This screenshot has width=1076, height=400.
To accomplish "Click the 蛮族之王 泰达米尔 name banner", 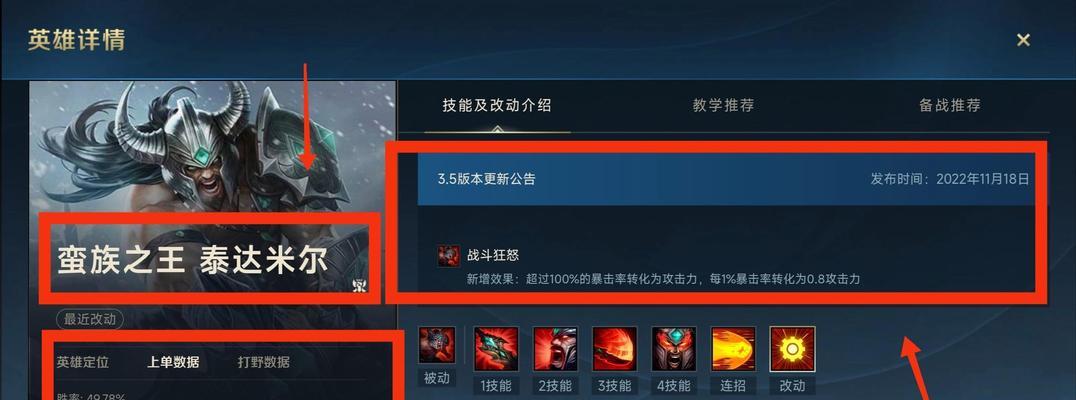I will tap(192, 260).
